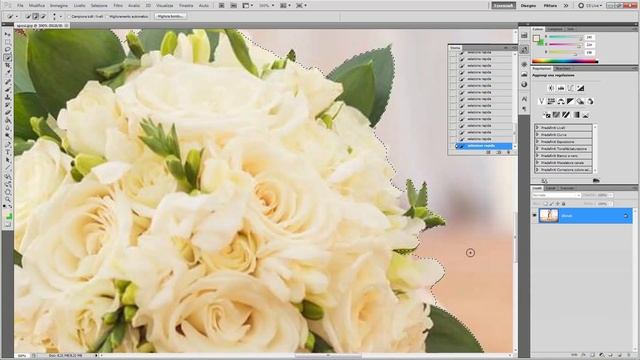
Task: Add a Black & White adjustment
Action: [x=571, y=101]
